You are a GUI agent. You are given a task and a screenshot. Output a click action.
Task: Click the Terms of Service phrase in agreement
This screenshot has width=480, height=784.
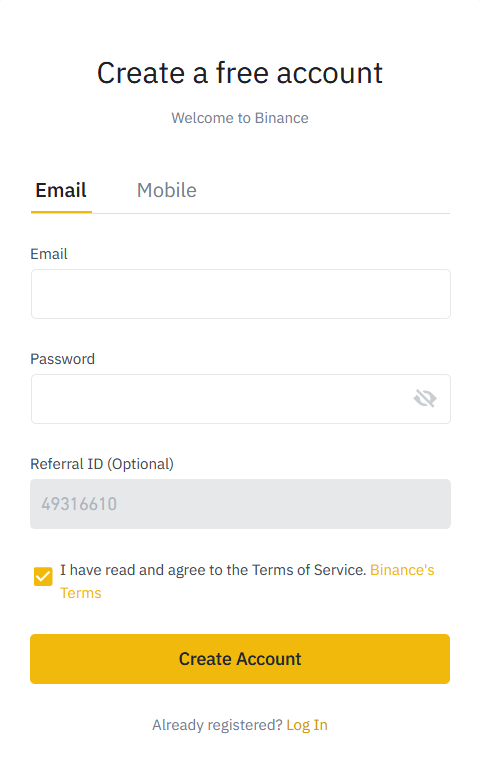click(x=308, y=570)
